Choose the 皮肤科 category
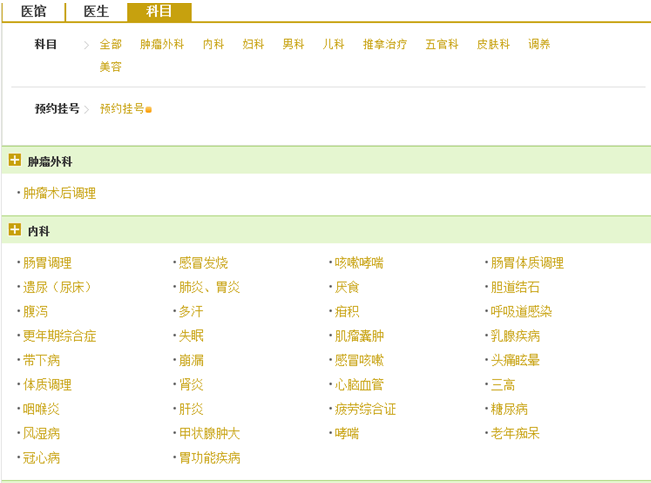Viewport: 651px width, 483px height. 493,45
